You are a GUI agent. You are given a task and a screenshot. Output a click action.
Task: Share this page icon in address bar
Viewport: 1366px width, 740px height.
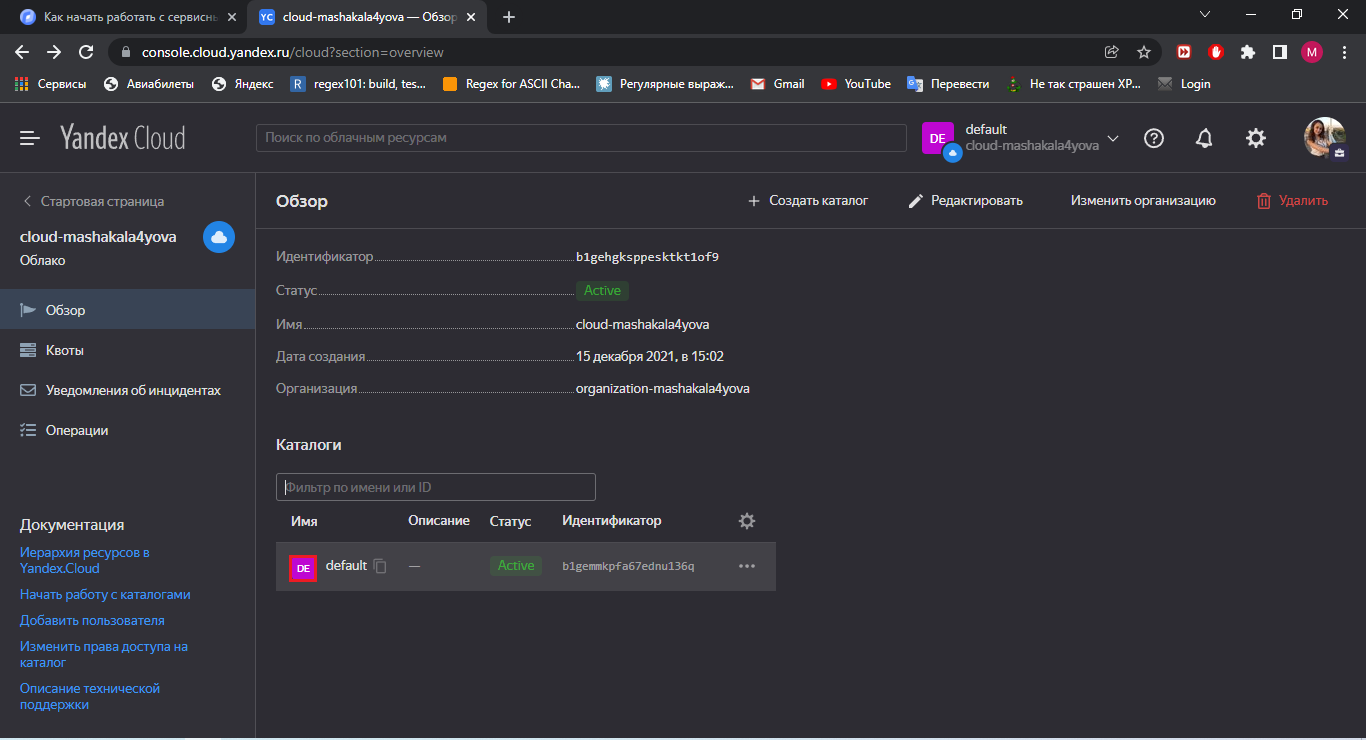click(1112, 52)
